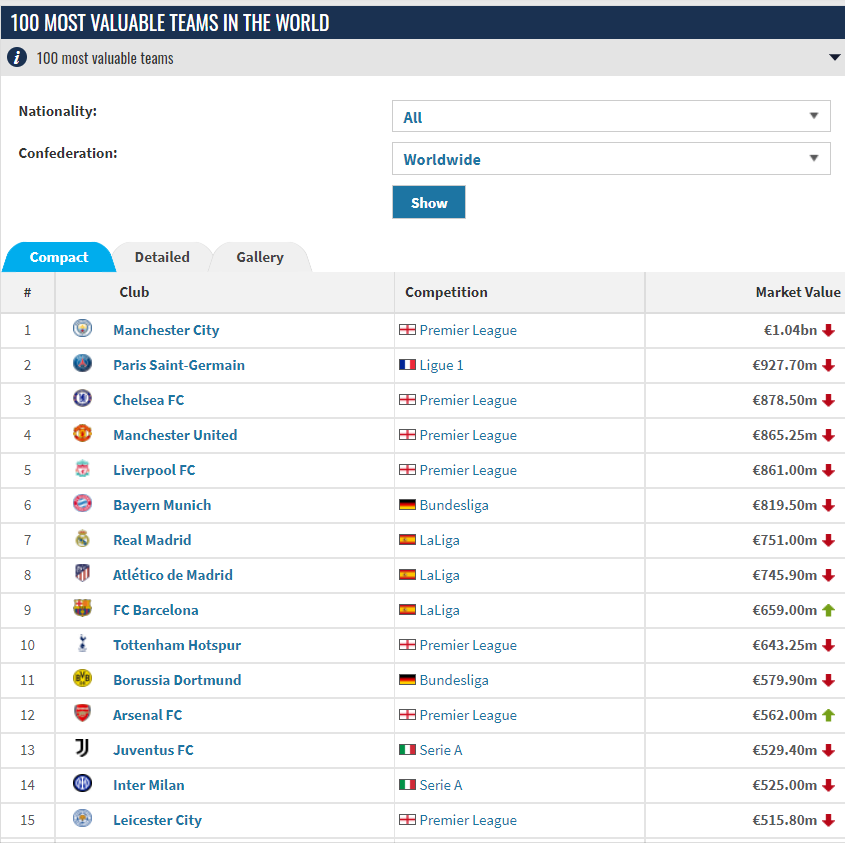Open the Manchester United club link

175,435
